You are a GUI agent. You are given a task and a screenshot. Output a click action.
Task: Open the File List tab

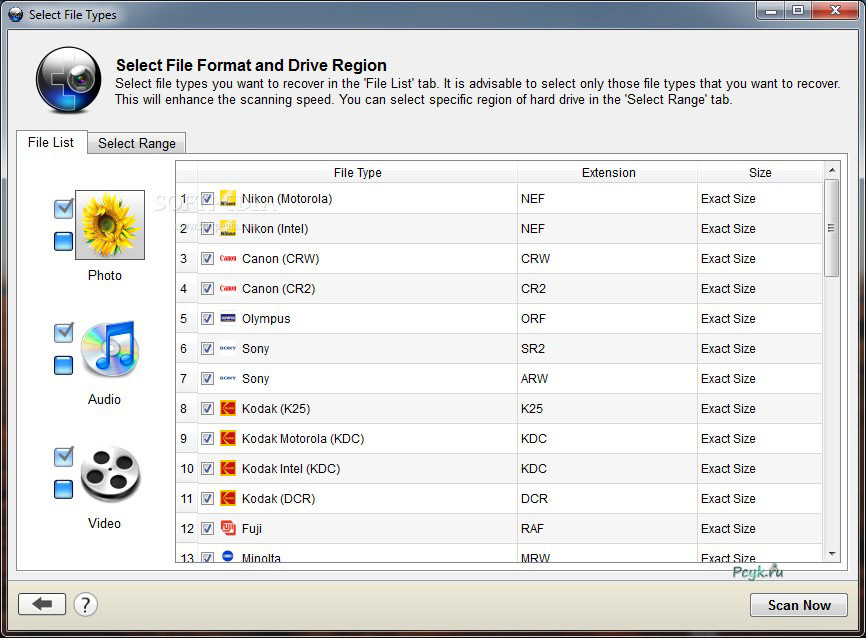(51, 142)
